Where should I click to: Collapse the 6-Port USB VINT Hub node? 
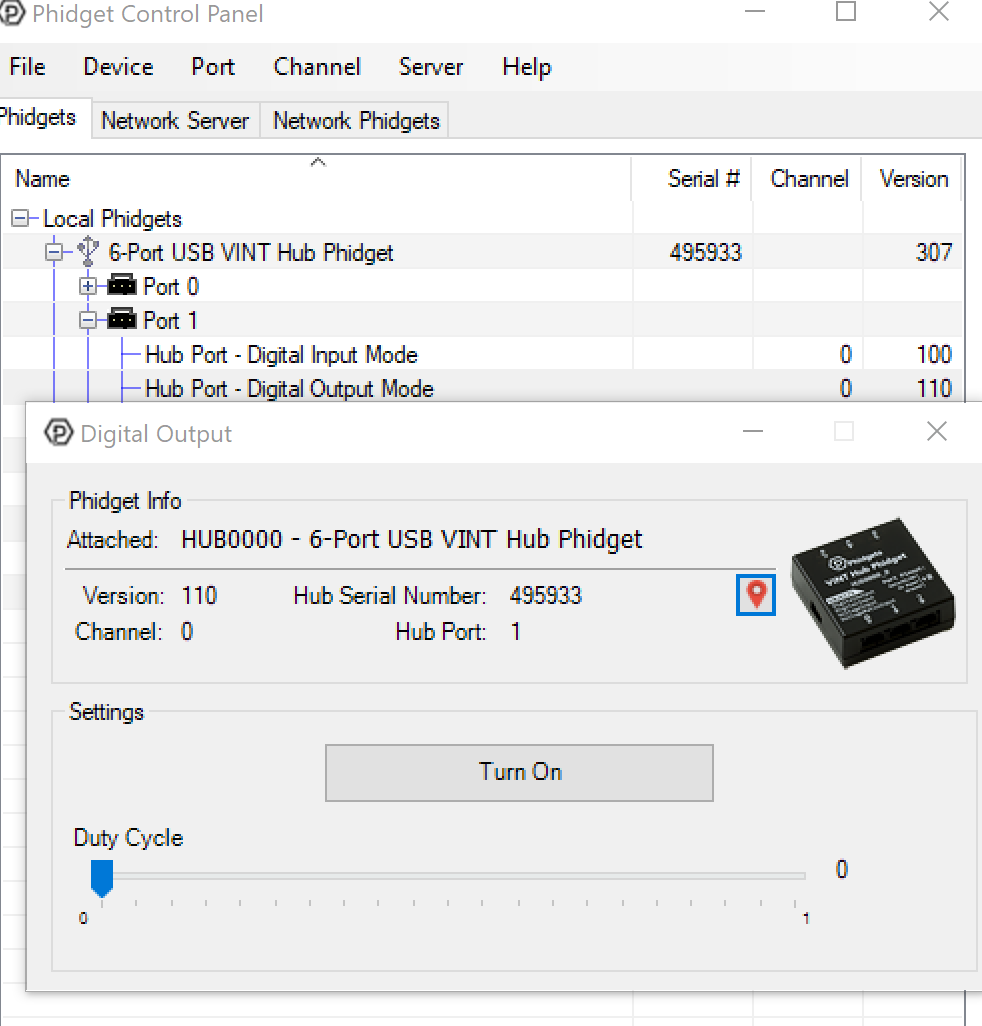tap(55, 252)
